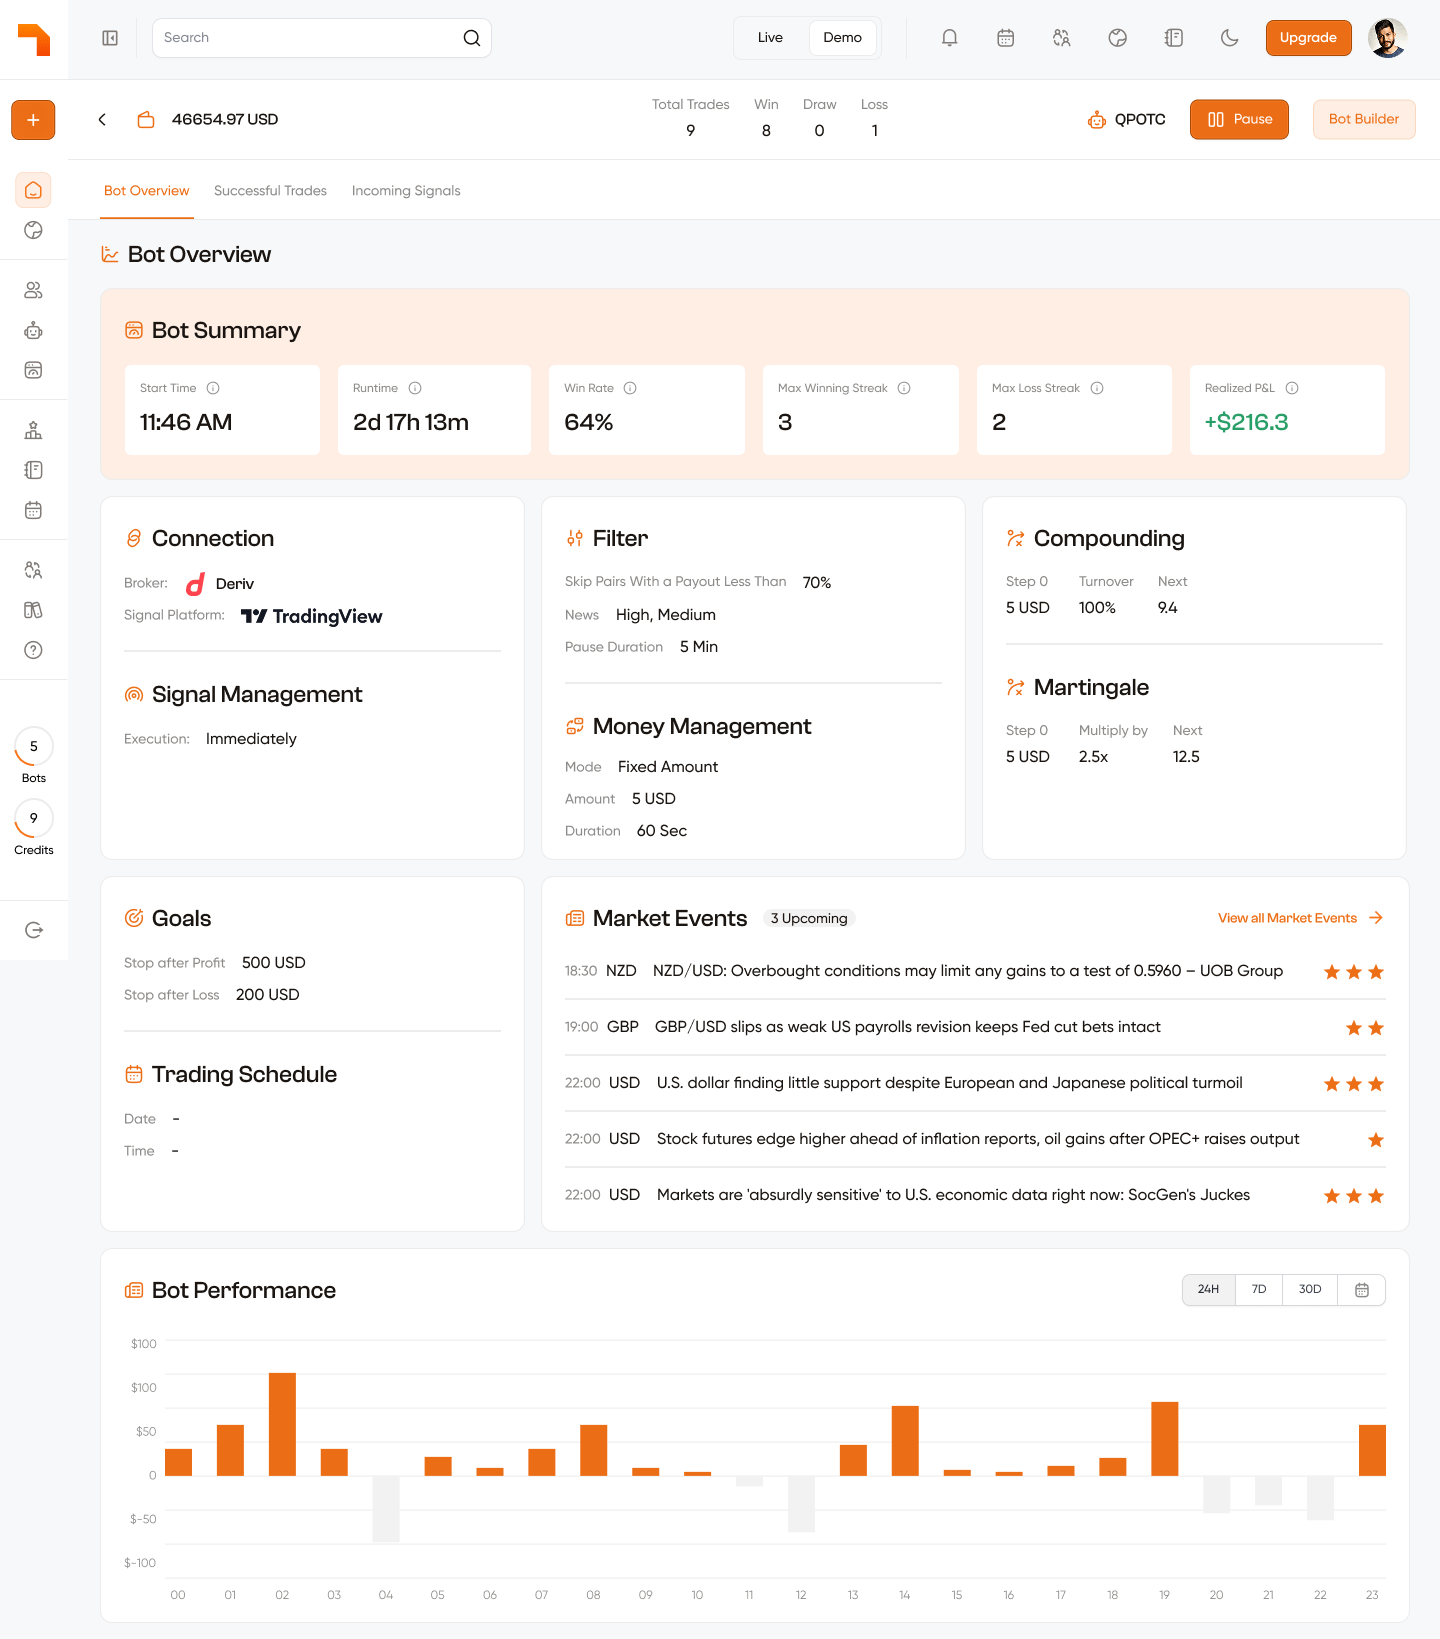Open the NZD/USD overbought market event
Screen dimensions: 1440x1639
(x=975, y=971)
